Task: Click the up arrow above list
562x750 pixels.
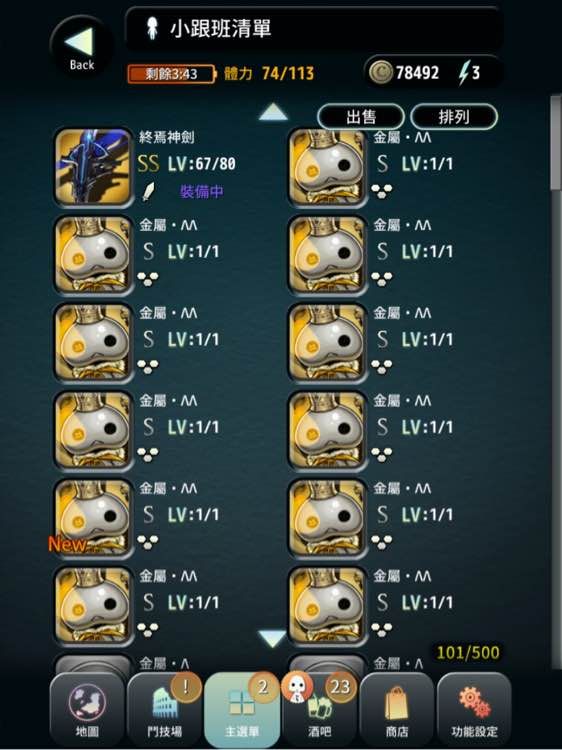Action: tap(273, 111)
